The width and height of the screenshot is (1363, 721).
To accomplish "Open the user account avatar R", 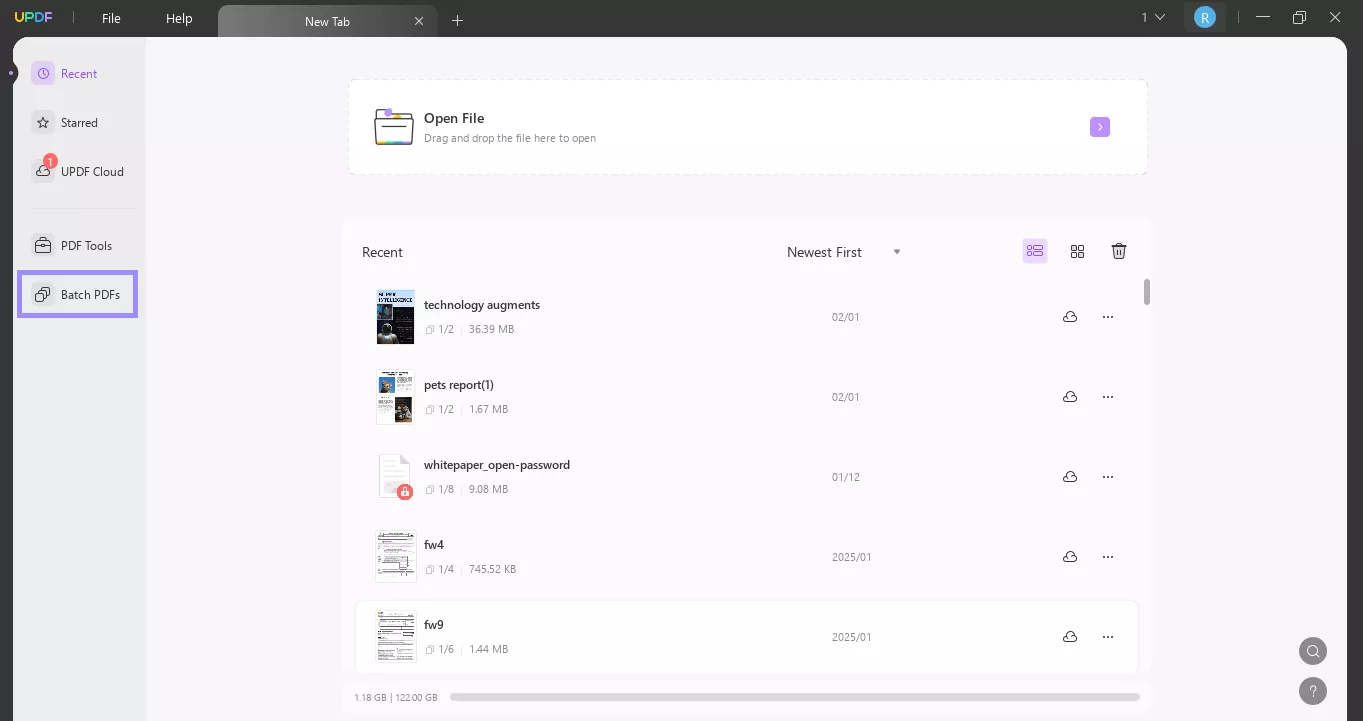I will (x=1205, y=17).
